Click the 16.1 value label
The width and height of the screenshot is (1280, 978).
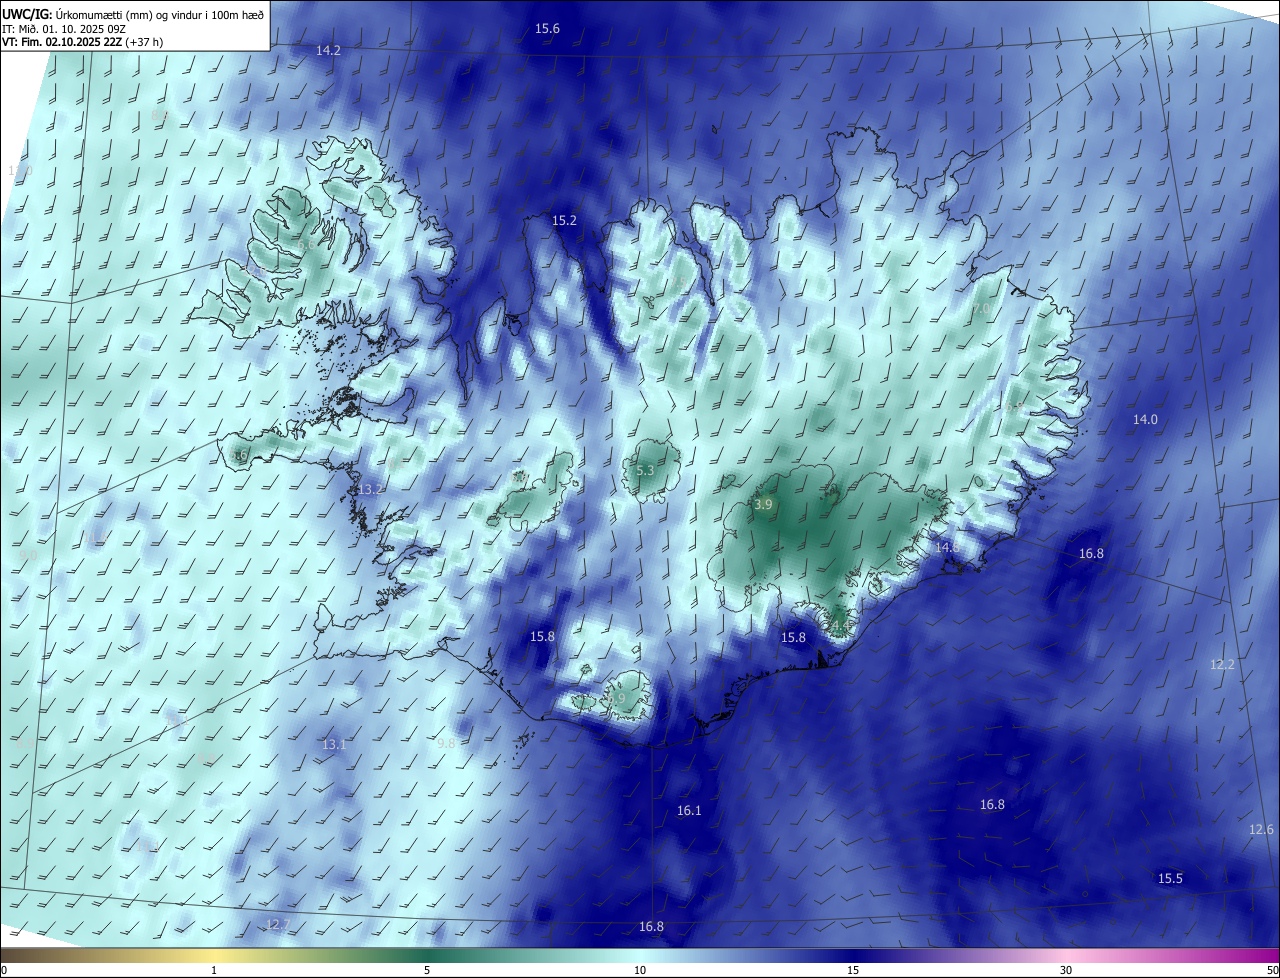(690, 811)
